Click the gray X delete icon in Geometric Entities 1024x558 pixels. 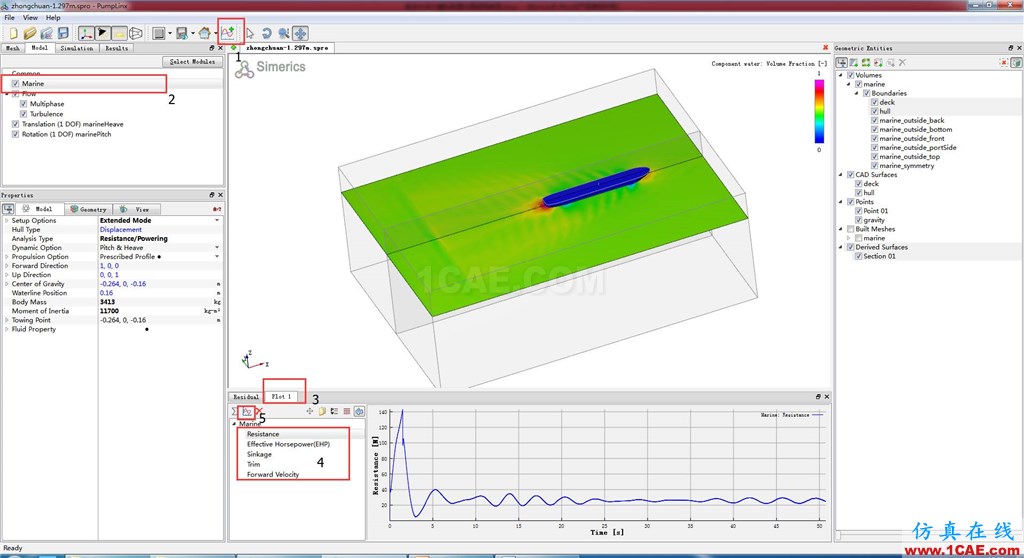902,62
